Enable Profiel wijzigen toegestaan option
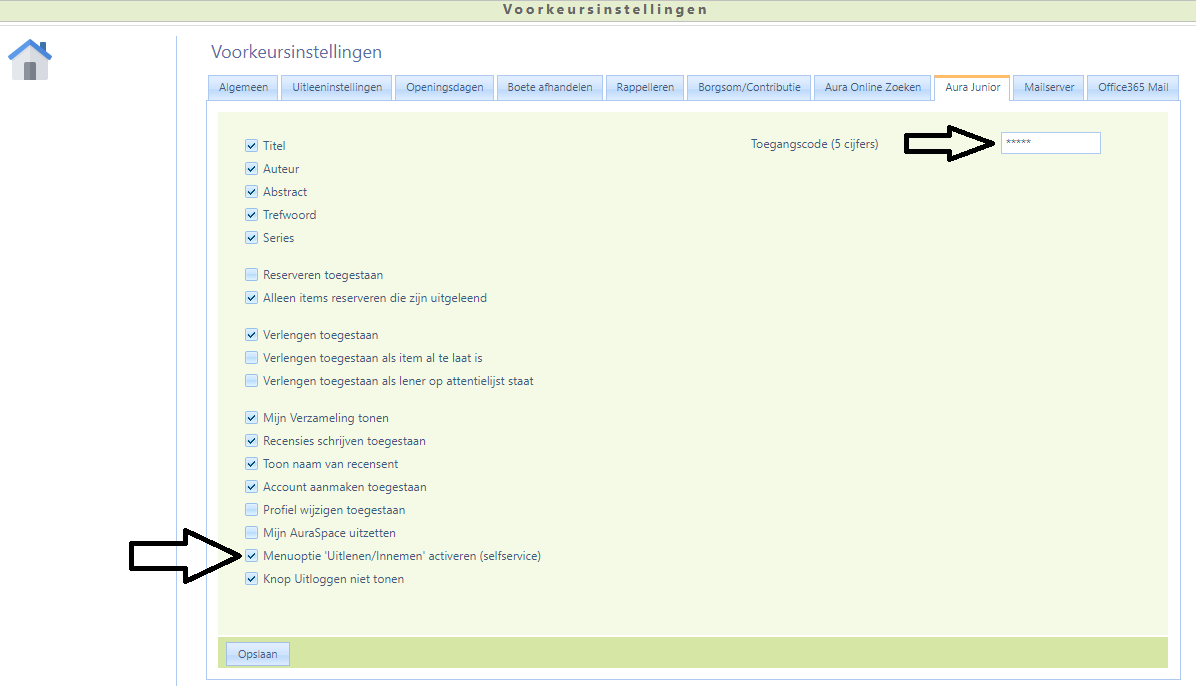 [251, 510]
